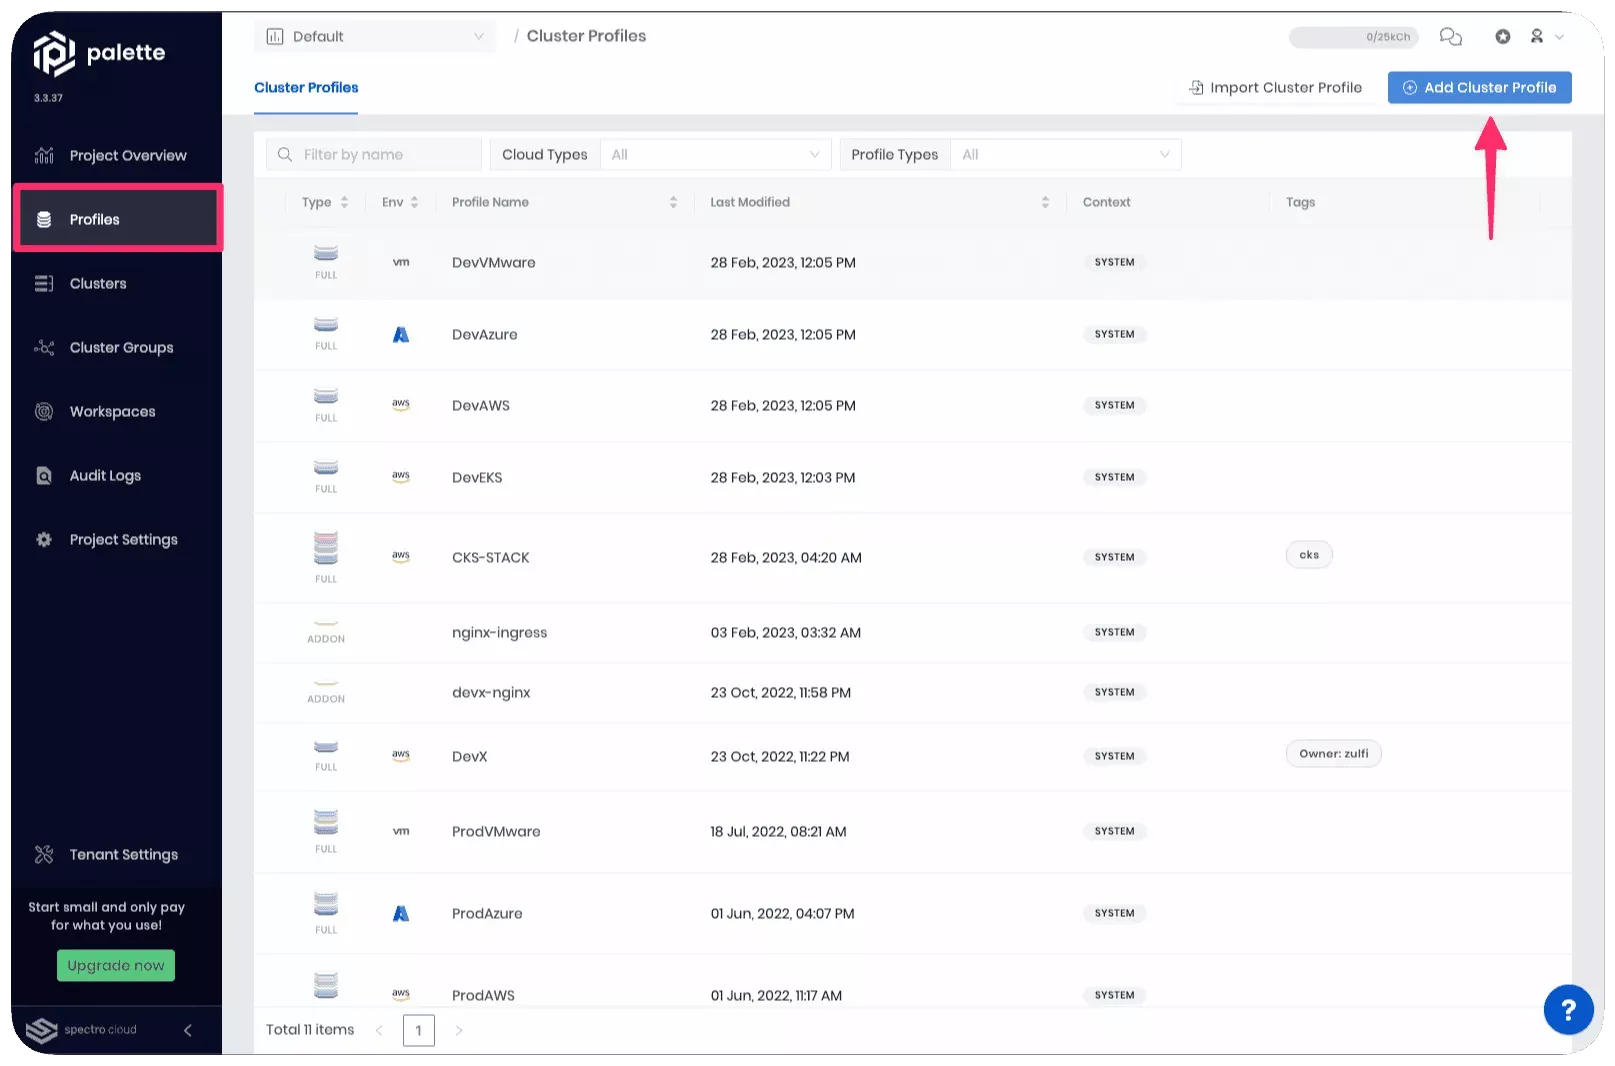Click the Tags column header
Screen dimensions: 1615x1066
(1300, 202)
